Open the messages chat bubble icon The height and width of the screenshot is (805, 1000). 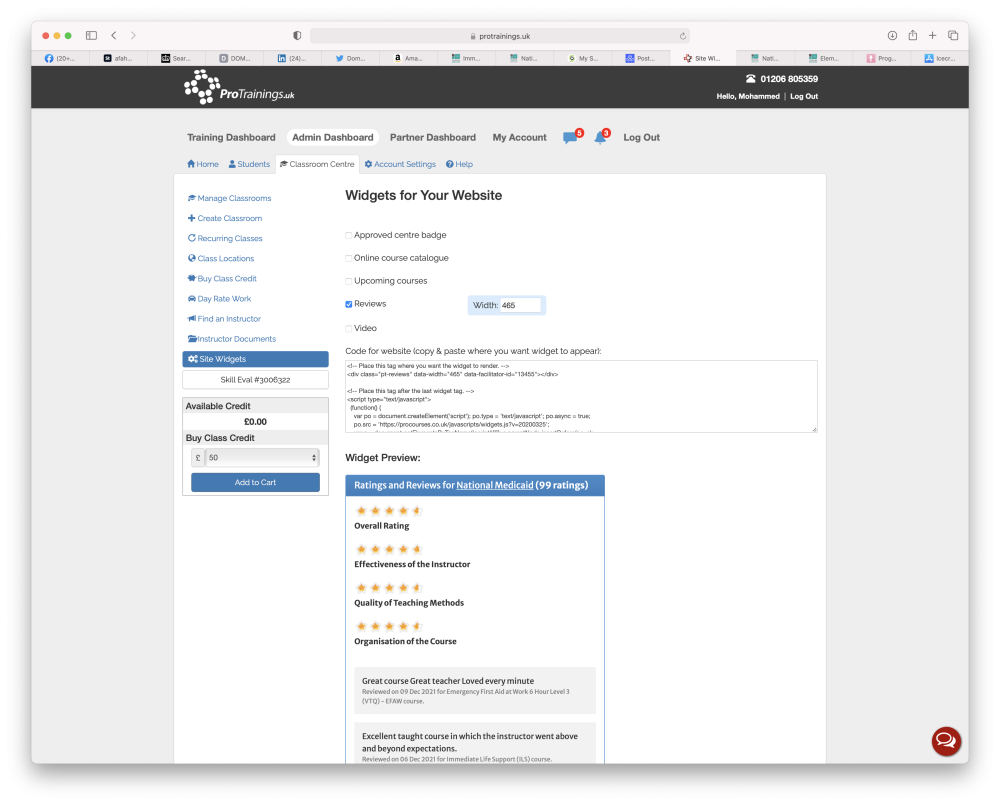tap(570, 138)
